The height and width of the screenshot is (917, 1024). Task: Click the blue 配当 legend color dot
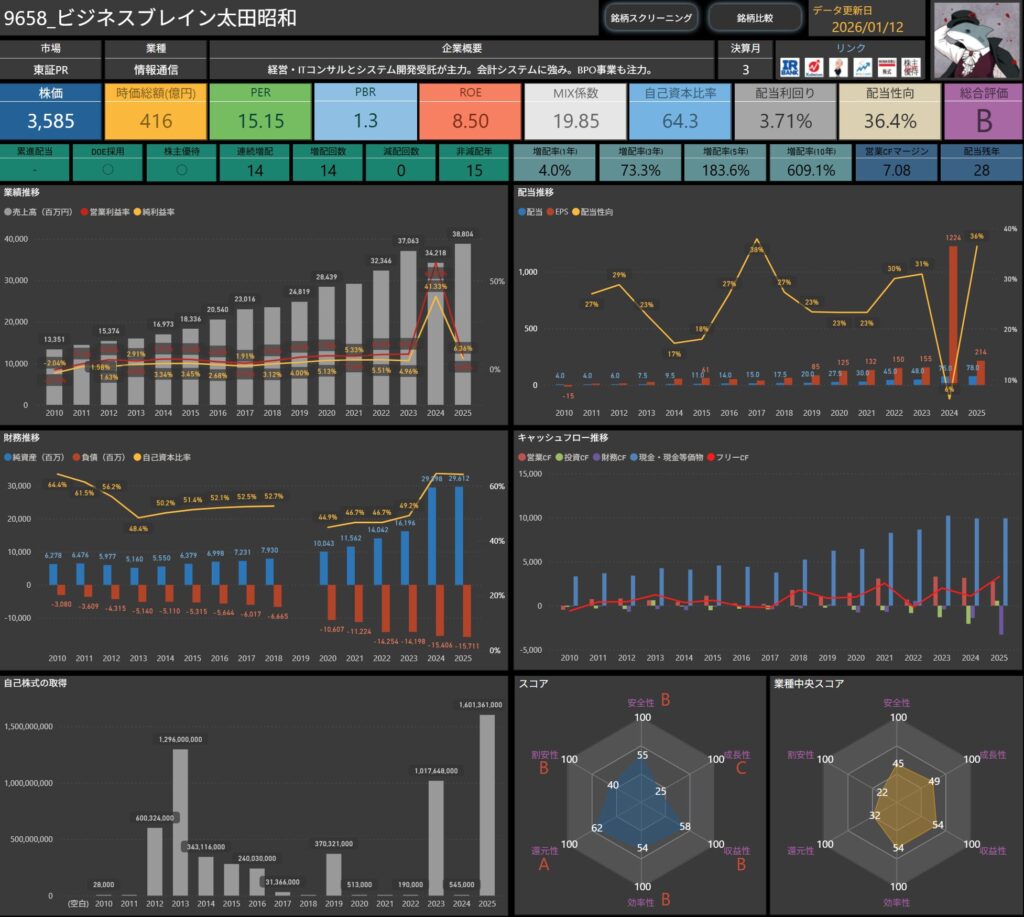pos(522,212)
